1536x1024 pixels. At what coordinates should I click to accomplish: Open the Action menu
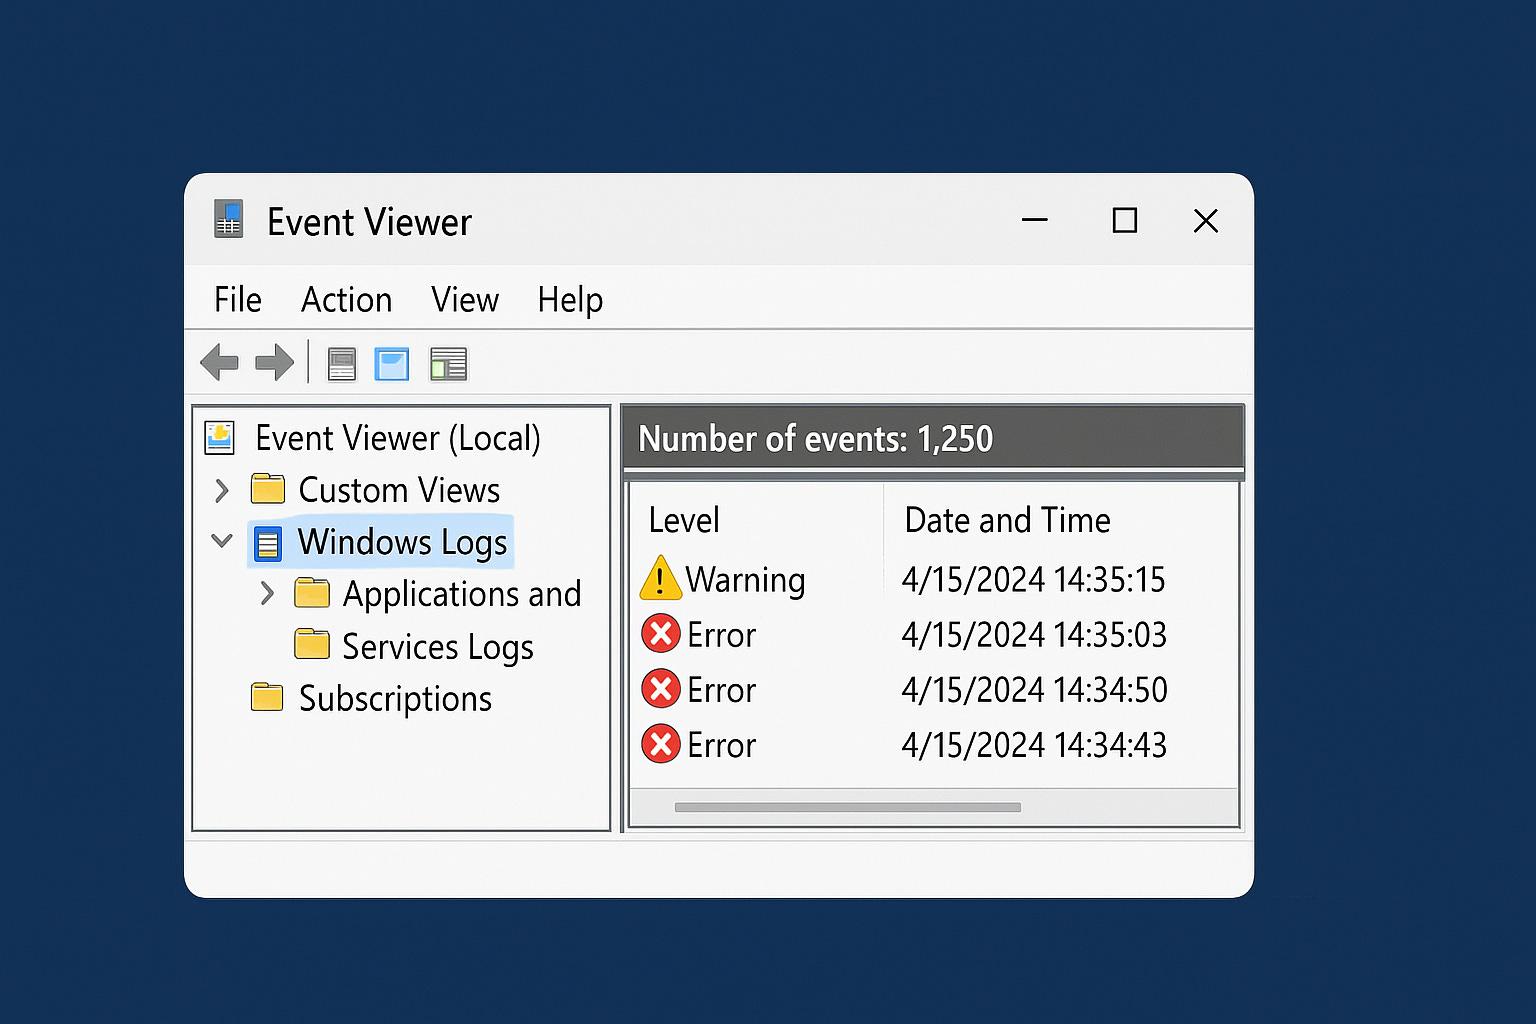[x=346, y=299]
